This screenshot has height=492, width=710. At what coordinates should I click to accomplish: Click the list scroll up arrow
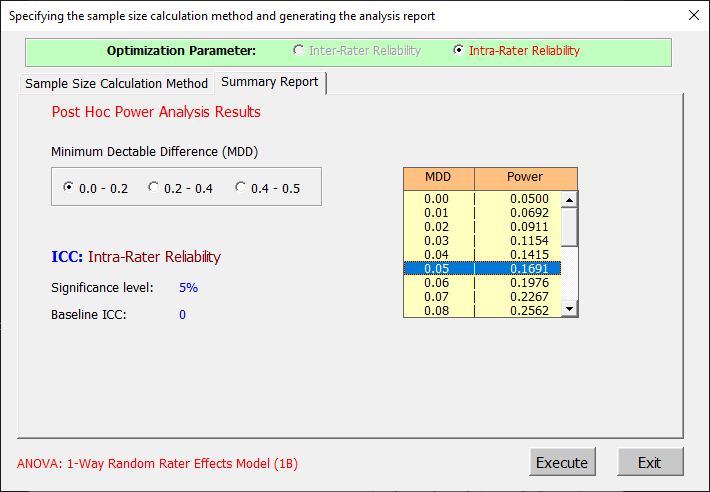coord(569,200)
